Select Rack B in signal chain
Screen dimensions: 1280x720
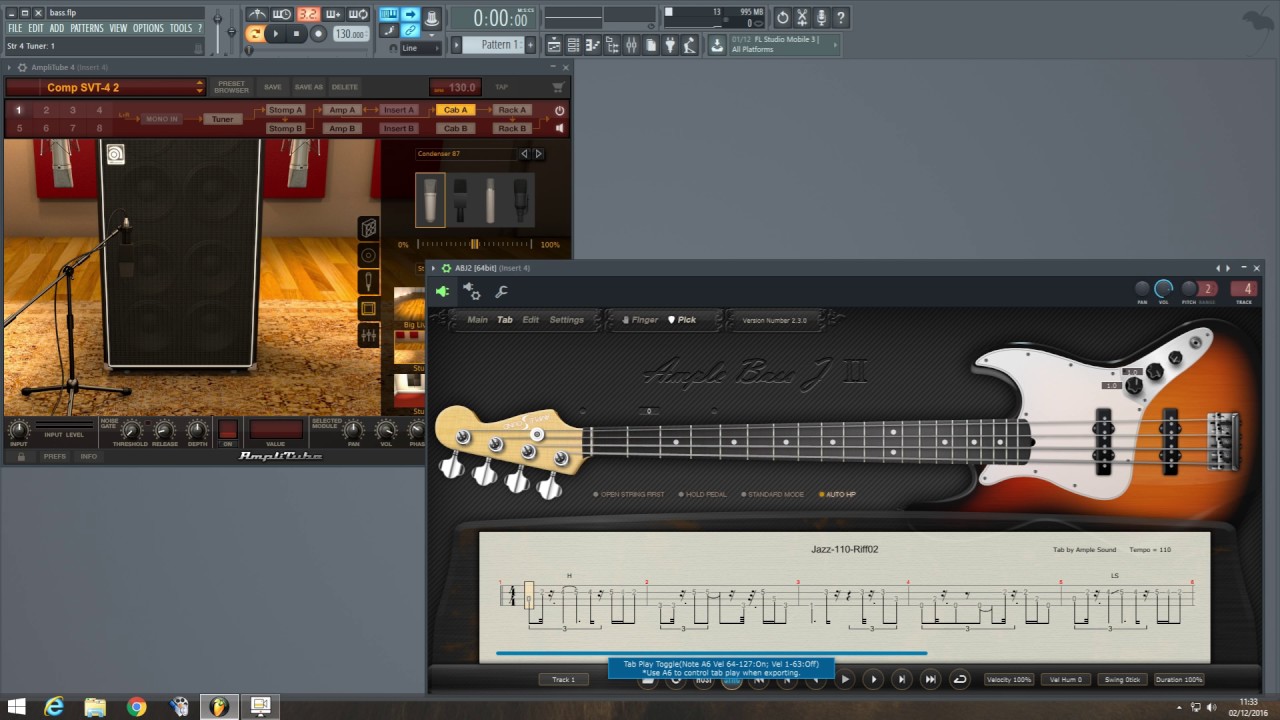click(512, 128)
